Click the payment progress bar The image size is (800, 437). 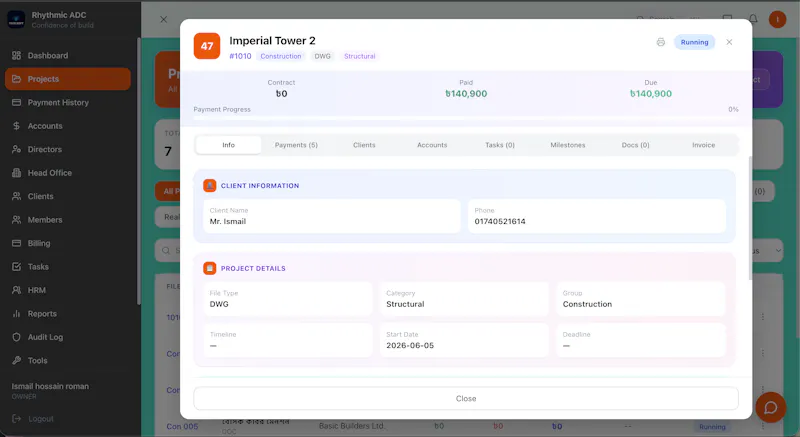[x=466, y=118]
